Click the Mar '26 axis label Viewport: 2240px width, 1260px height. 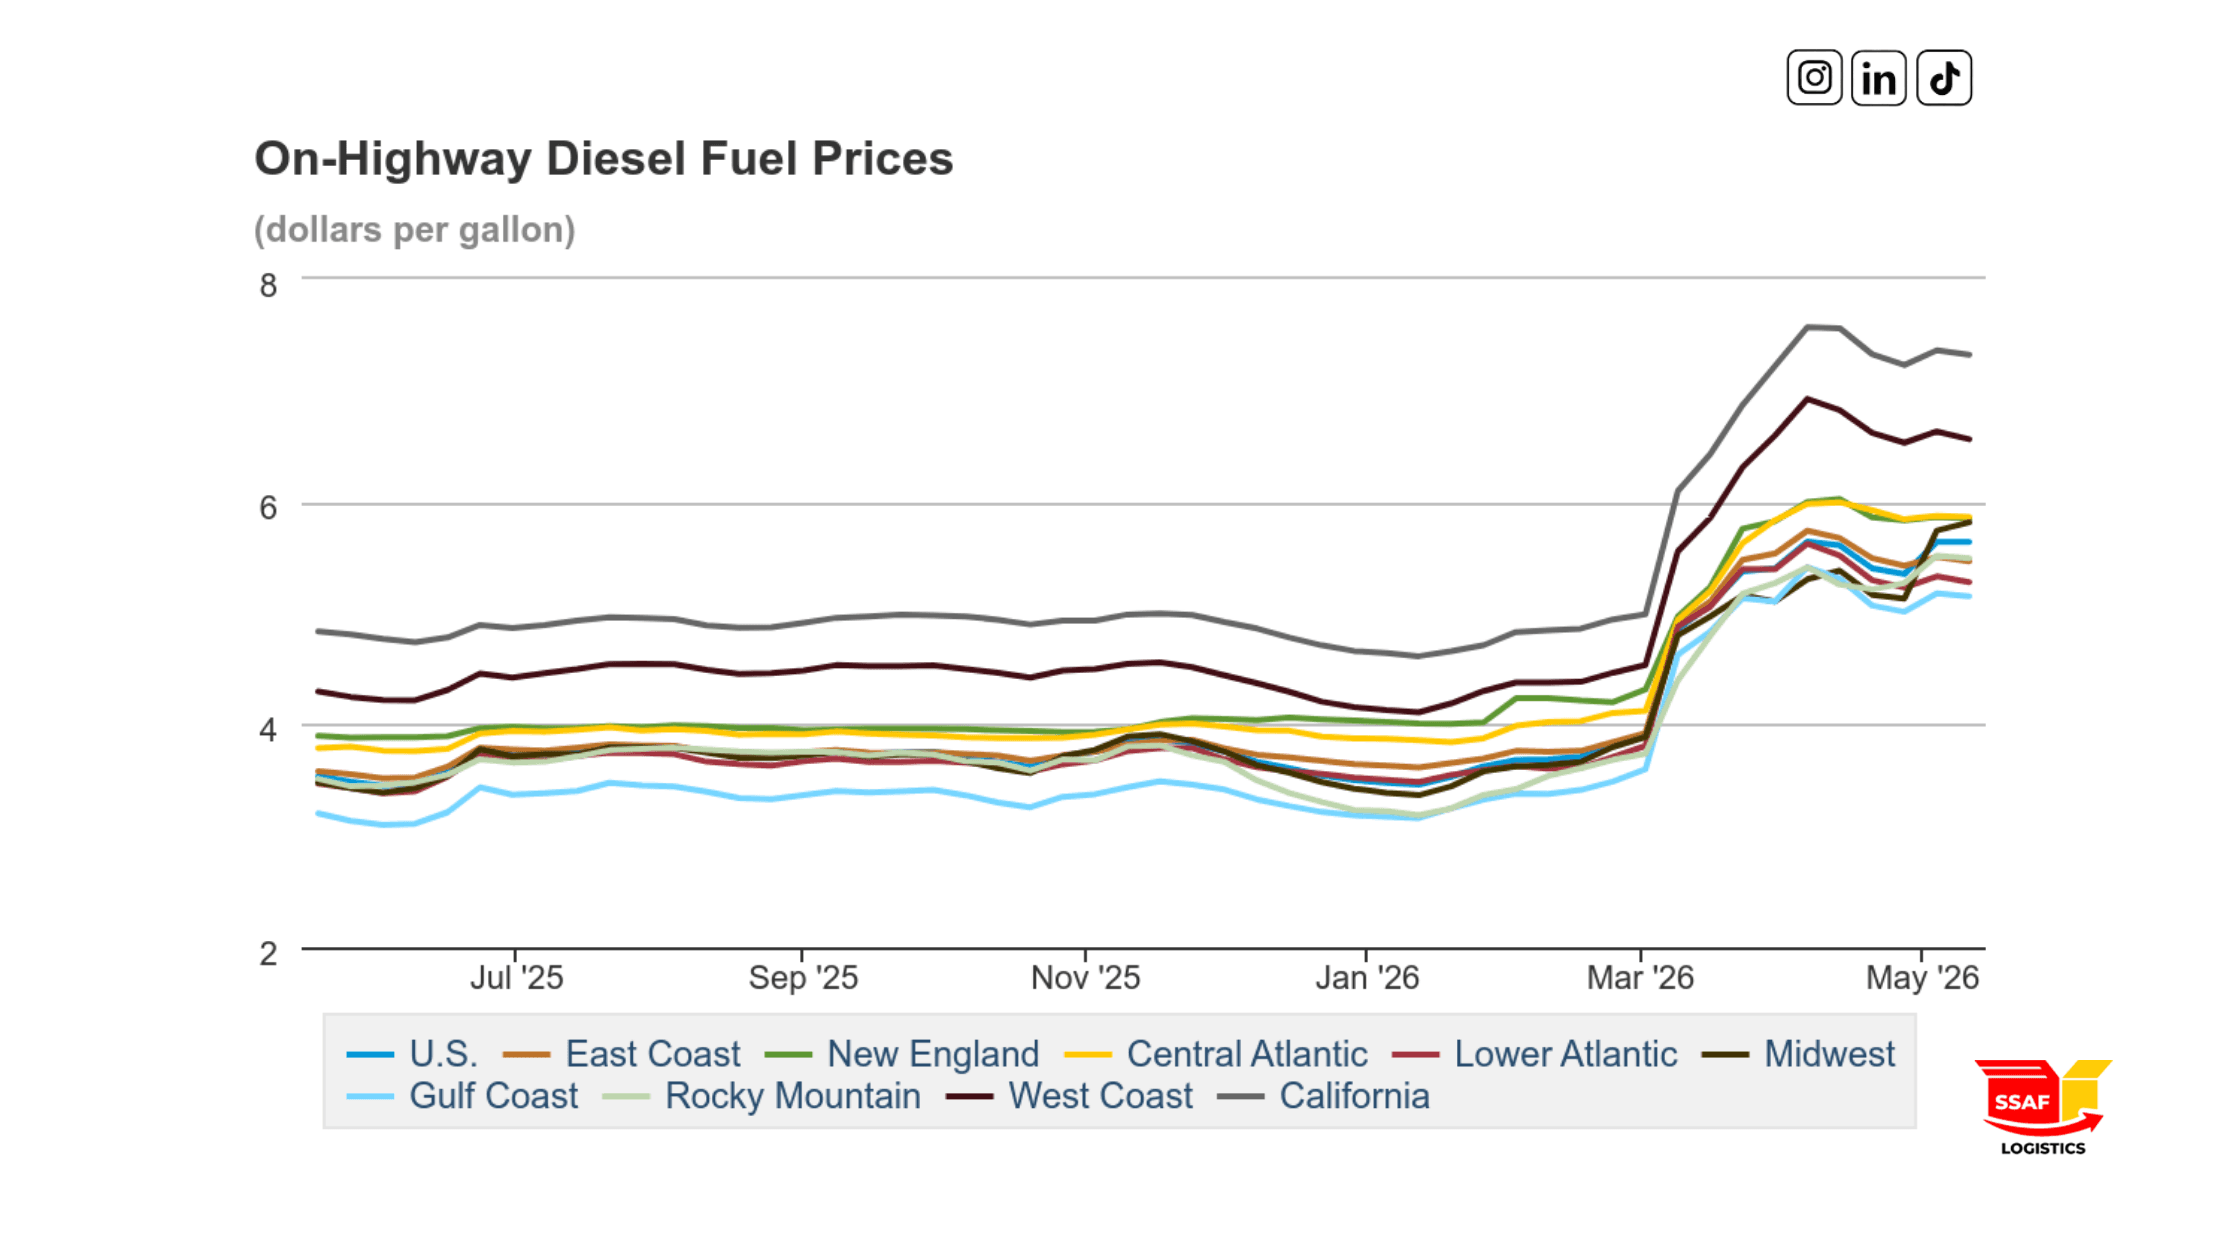click(x=1640, y=977)
